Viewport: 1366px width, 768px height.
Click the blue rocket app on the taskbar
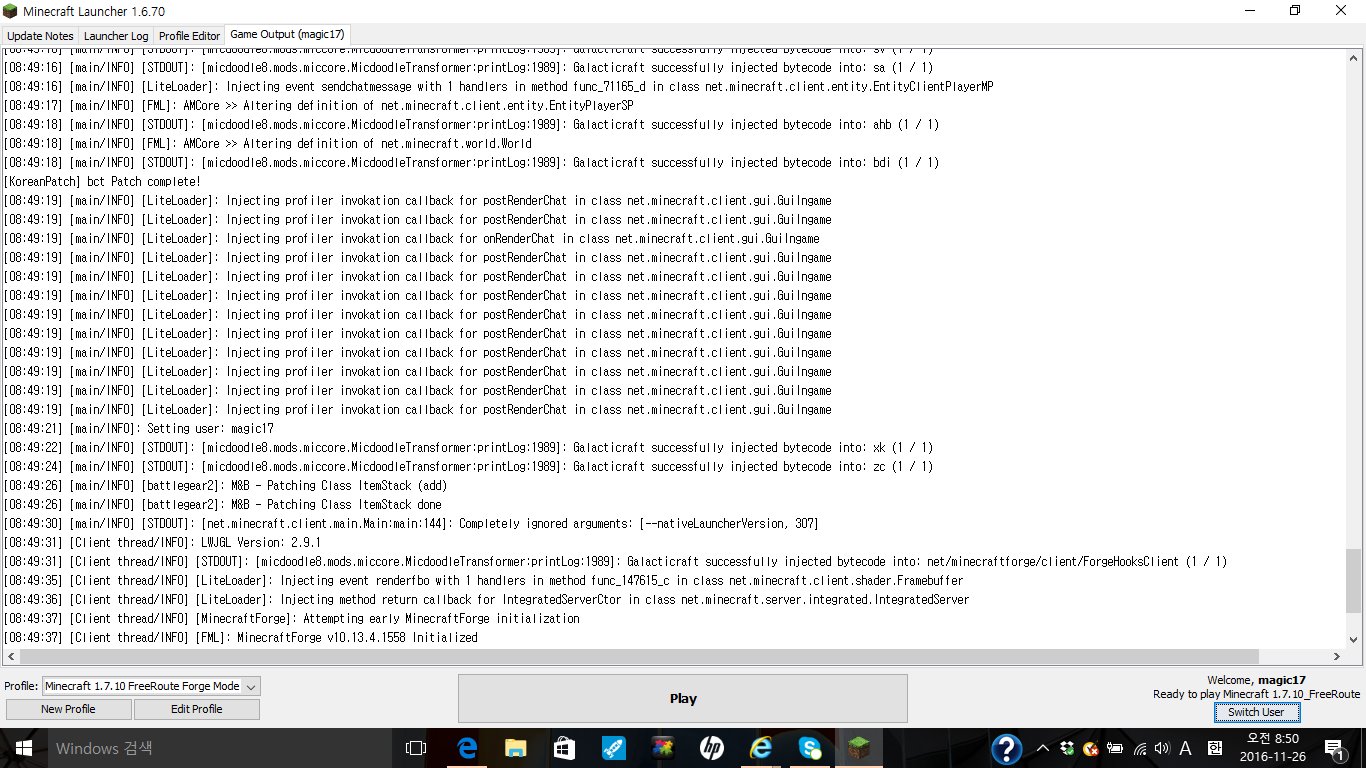pyautogui.click(x=614, y=748)
